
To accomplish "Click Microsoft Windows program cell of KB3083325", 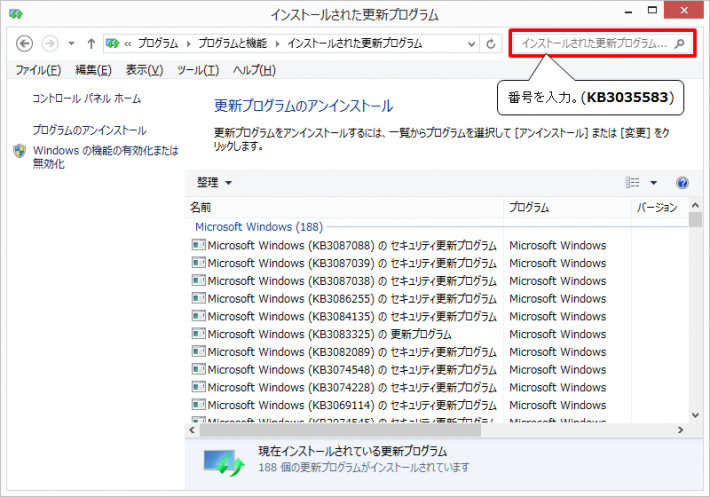I will pos(557,334).
